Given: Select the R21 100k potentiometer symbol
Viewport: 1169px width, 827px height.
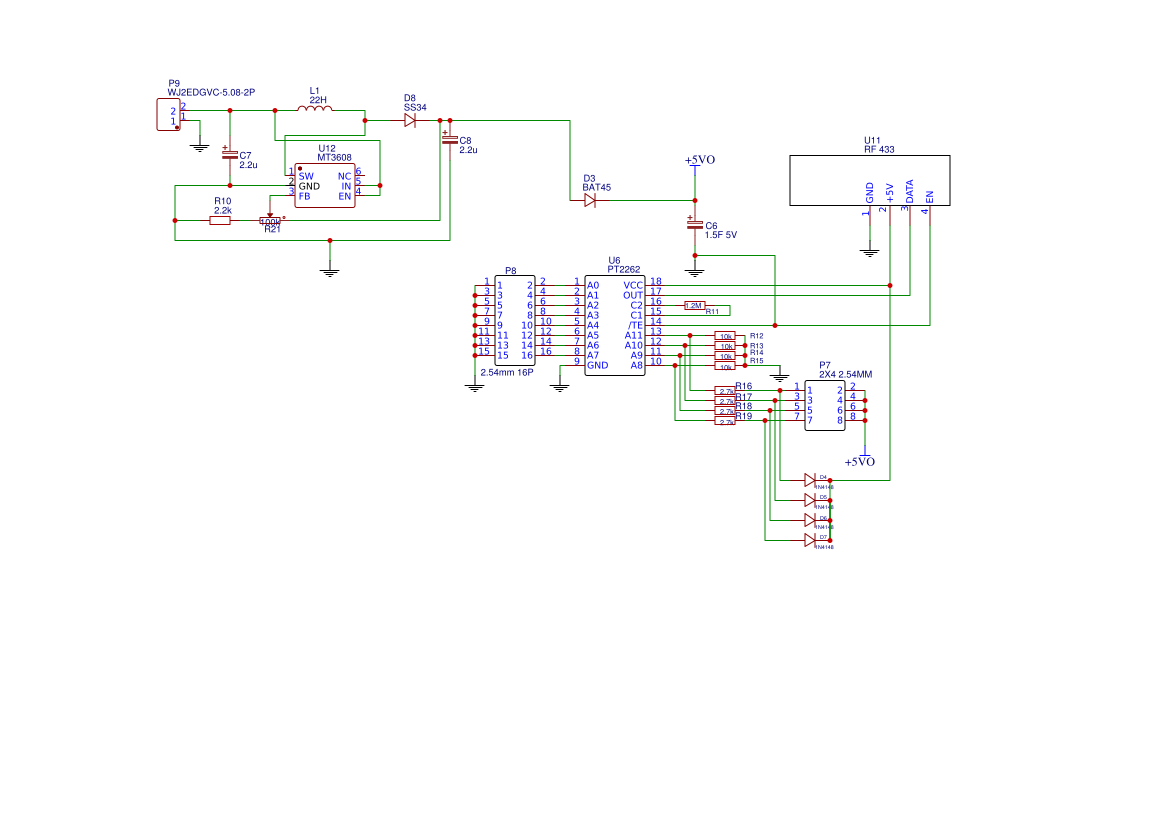Looking at the screenshot, I should click(270, 220).
